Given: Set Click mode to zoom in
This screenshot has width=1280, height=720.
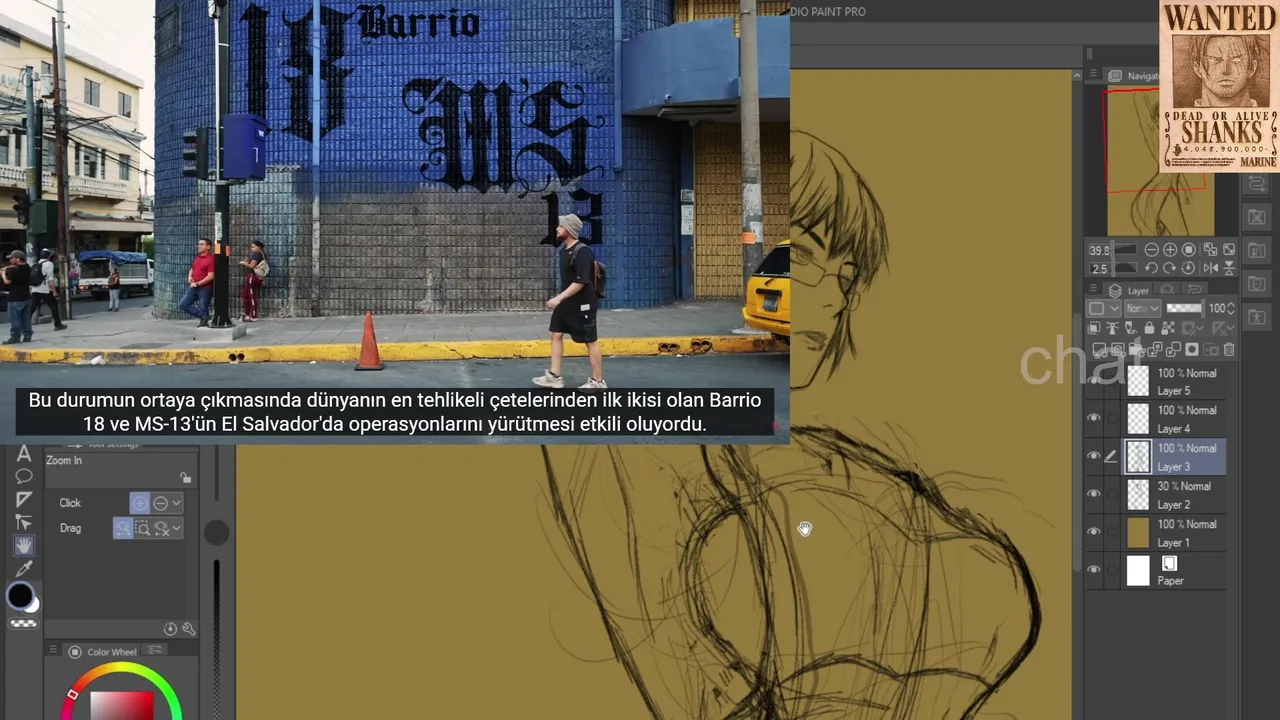Looking at the screenshot, I should pos(139,503).
